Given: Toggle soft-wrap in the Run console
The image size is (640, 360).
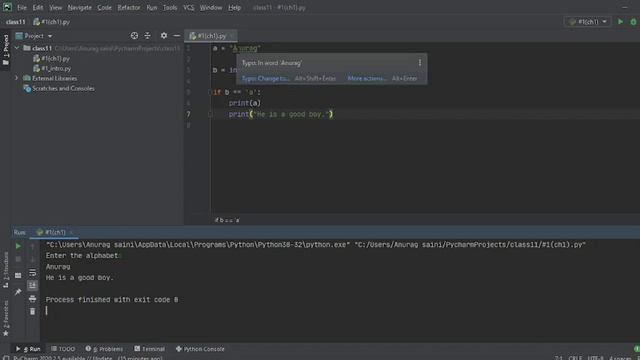Looking at the screenshot, I should point(32,273).
